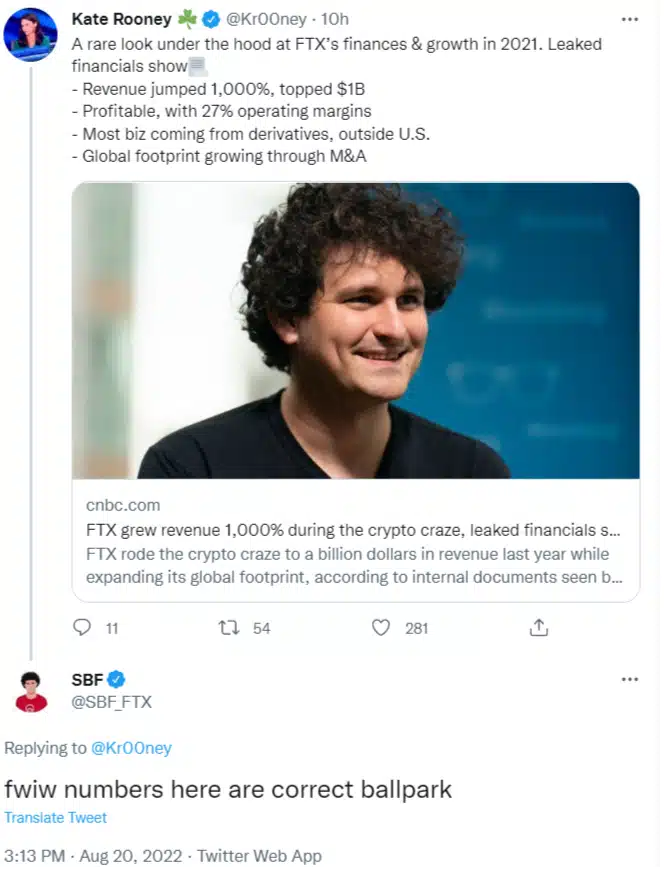Open SBF's profile avatar

coord(31,692)
